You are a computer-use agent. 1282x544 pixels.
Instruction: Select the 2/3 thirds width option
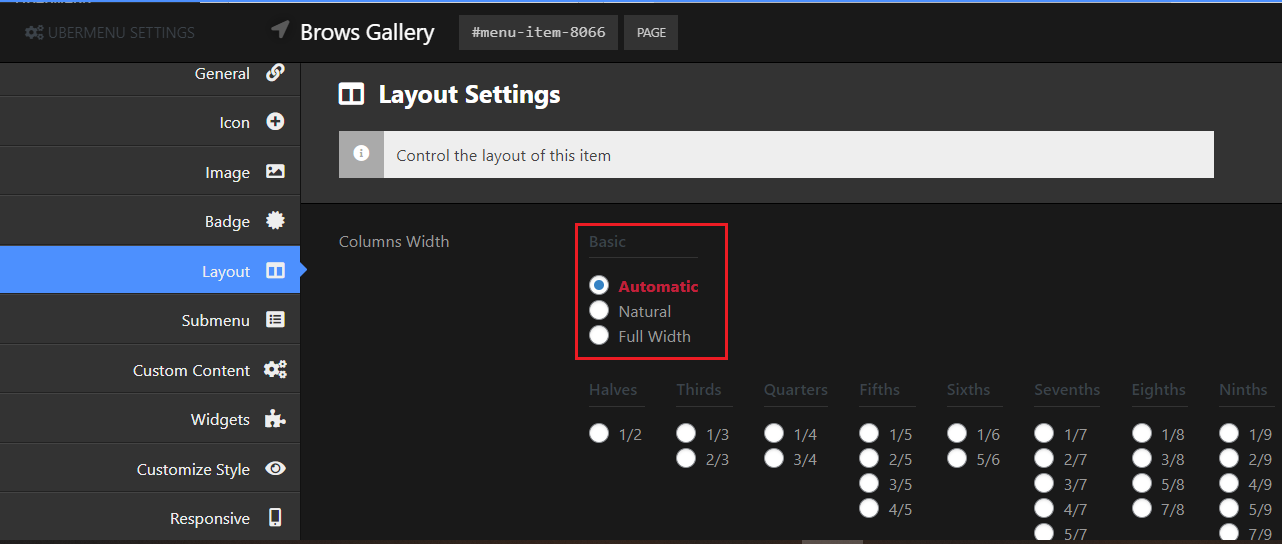pyautogui.click(x=686, y=459)
